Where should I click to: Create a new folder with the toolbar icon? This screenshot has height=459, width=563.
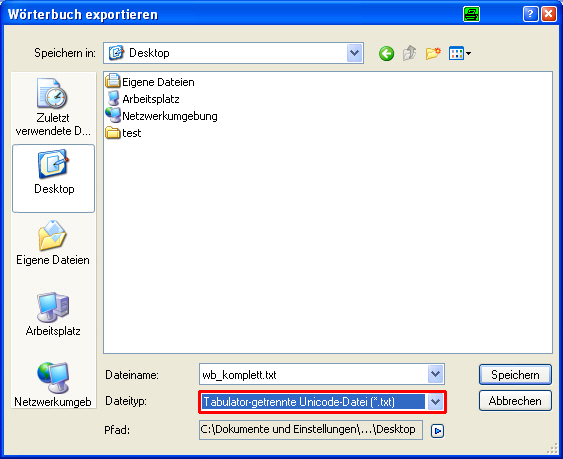(433, 54)
